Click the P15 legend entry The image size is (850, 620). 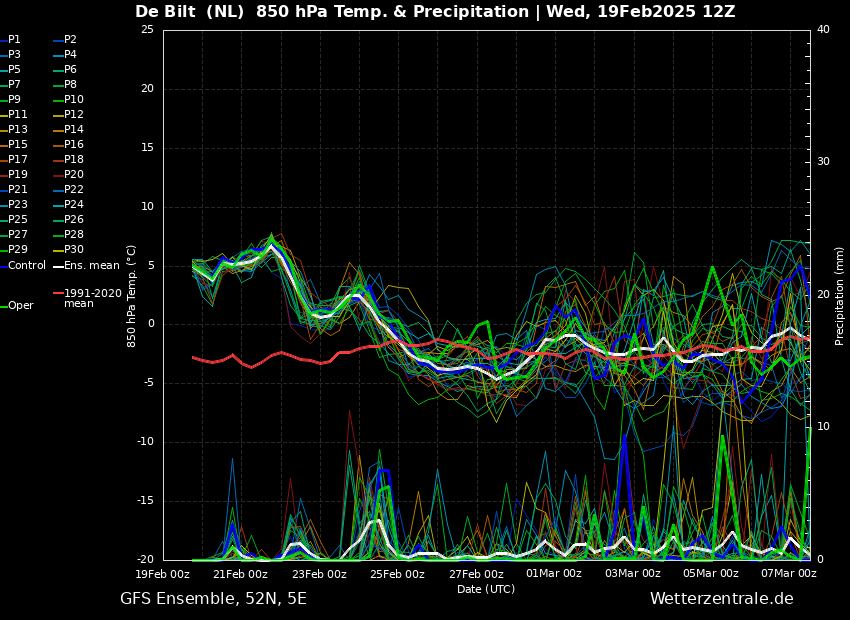[14, 144]
